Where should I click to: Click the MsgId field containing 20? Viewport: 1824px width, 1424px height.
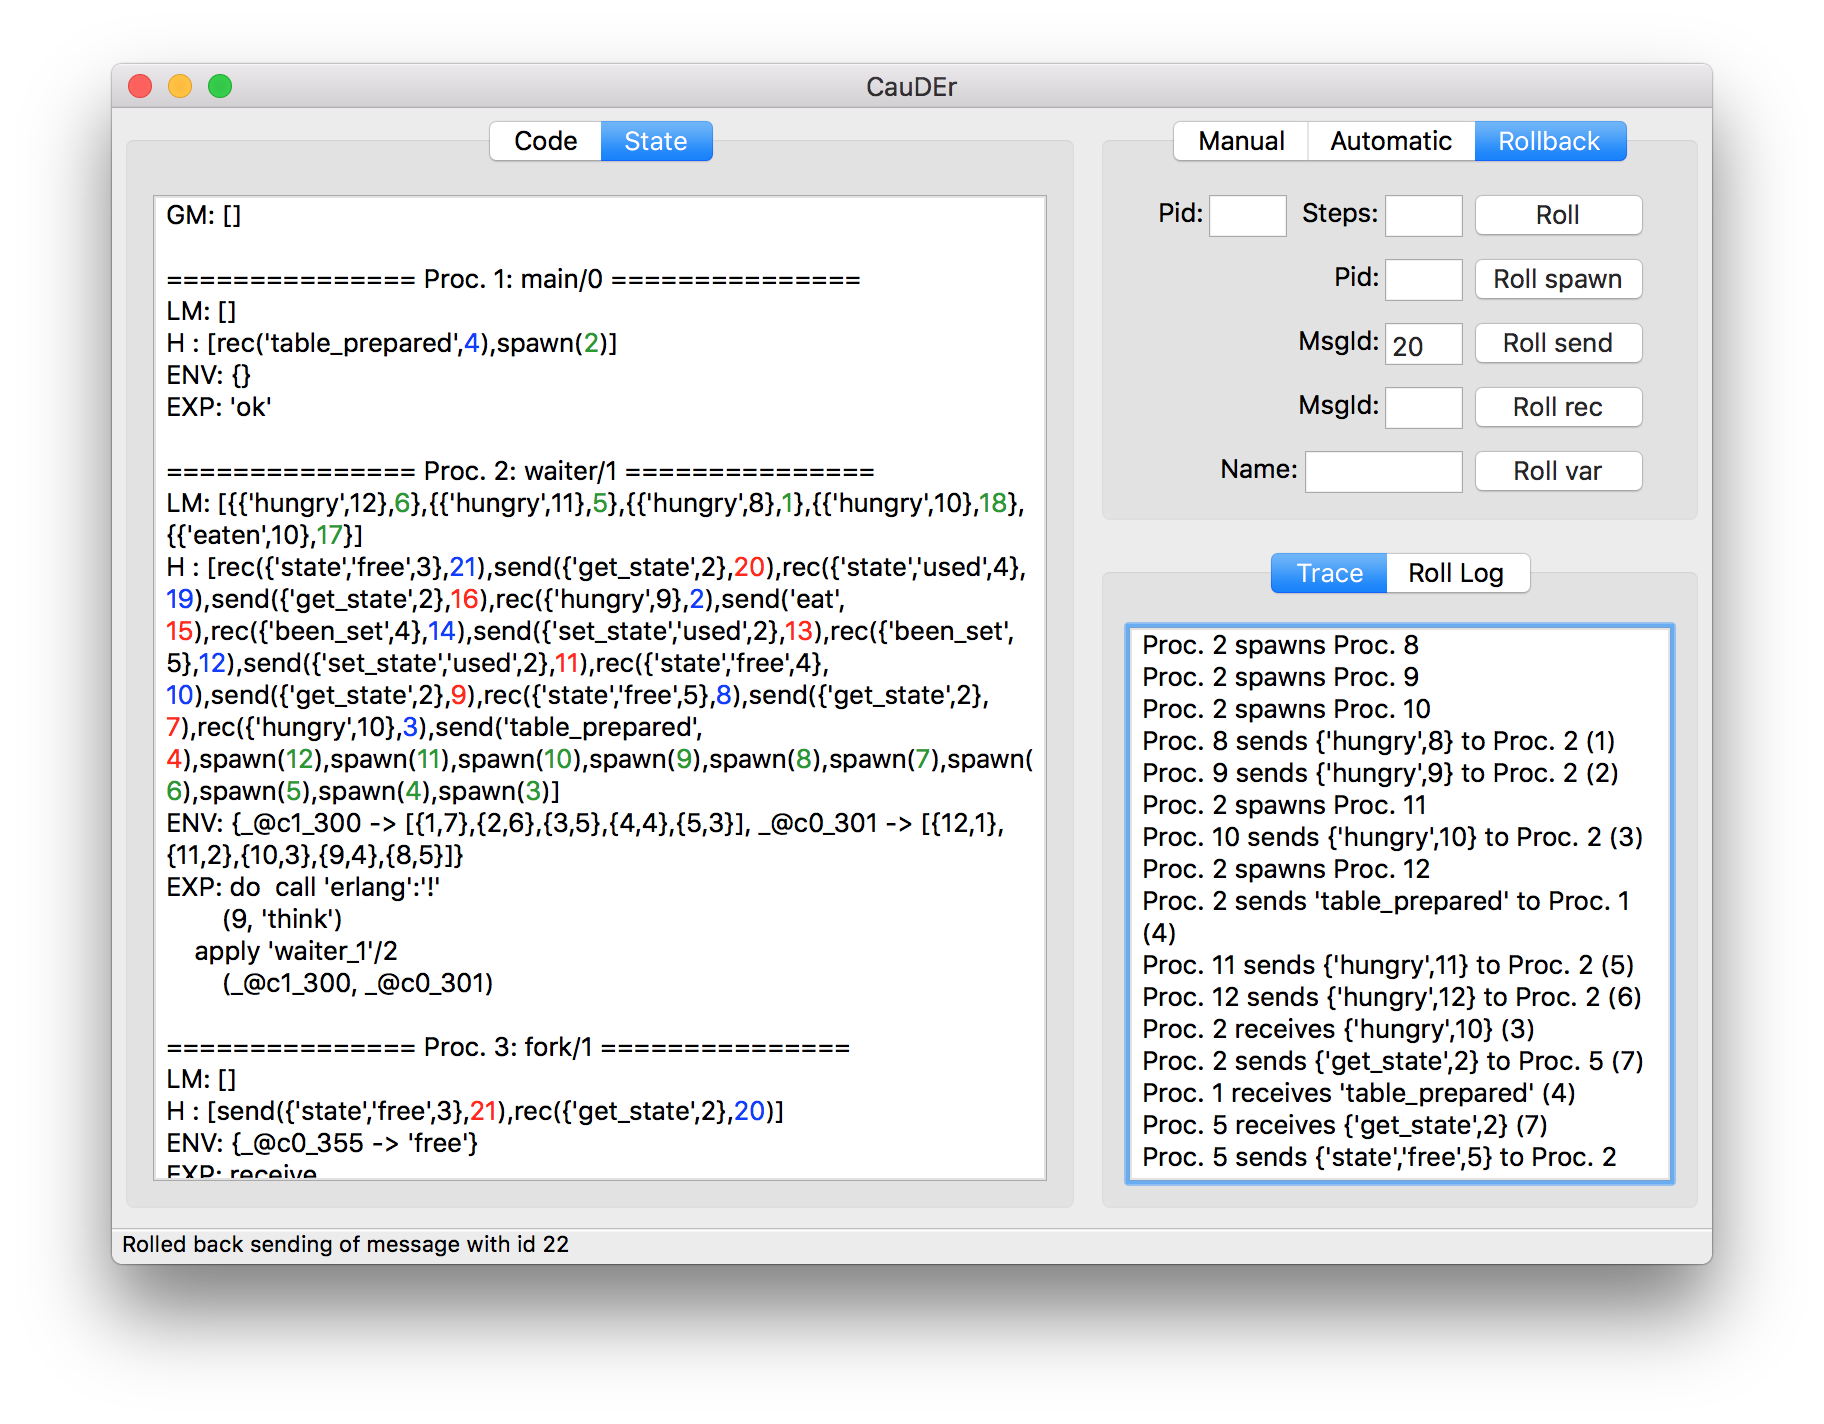[x=1423, y=343]
